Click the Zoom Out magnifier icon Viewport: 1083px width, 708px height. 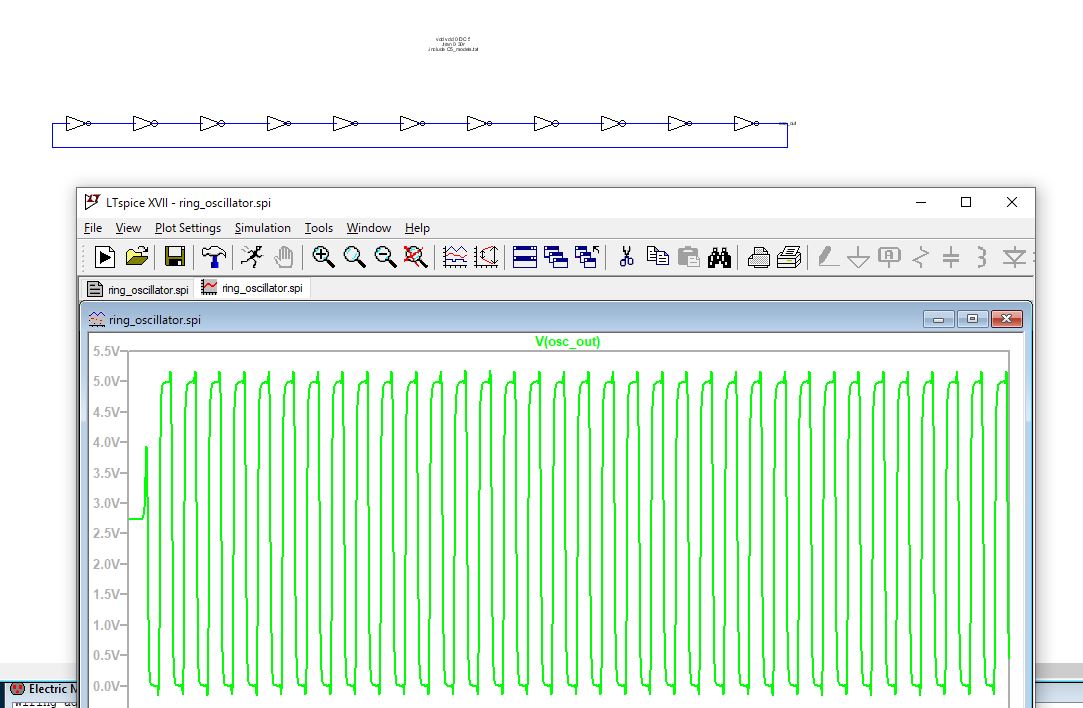[385, 257]
